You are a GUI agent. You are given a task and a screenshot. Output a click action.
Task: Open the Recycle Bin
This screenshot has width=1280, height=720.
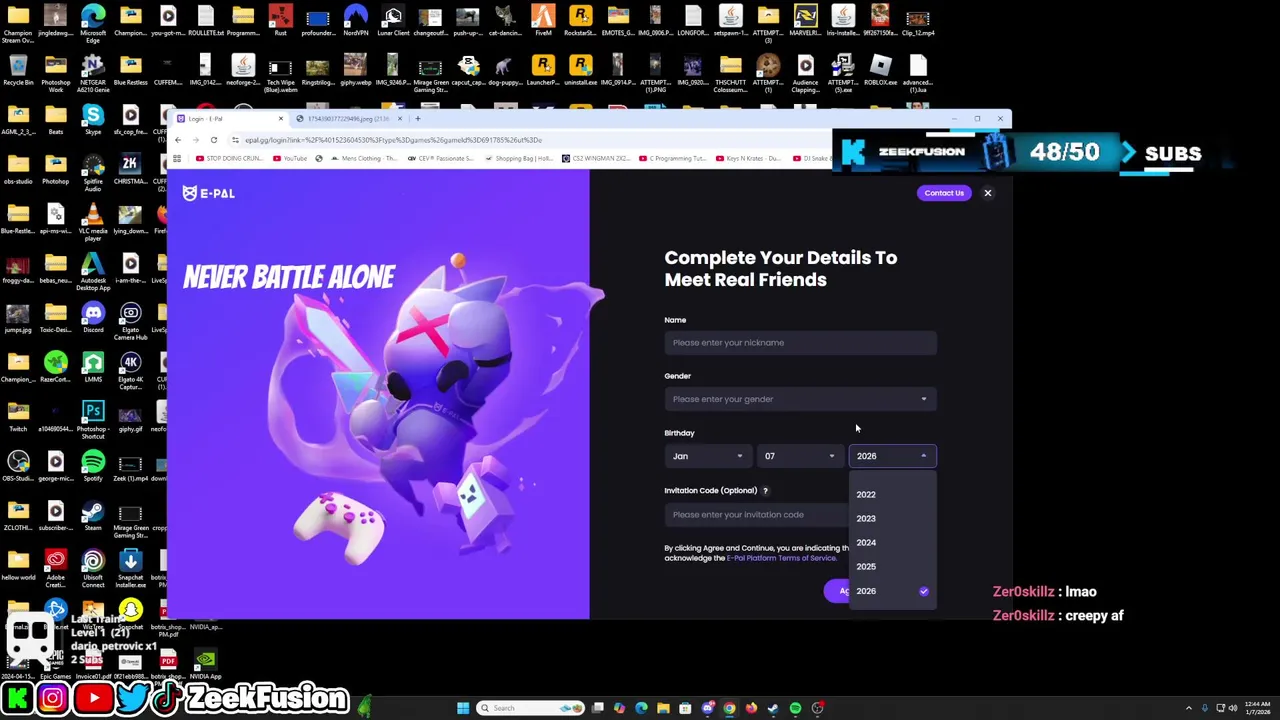point(18,70)
